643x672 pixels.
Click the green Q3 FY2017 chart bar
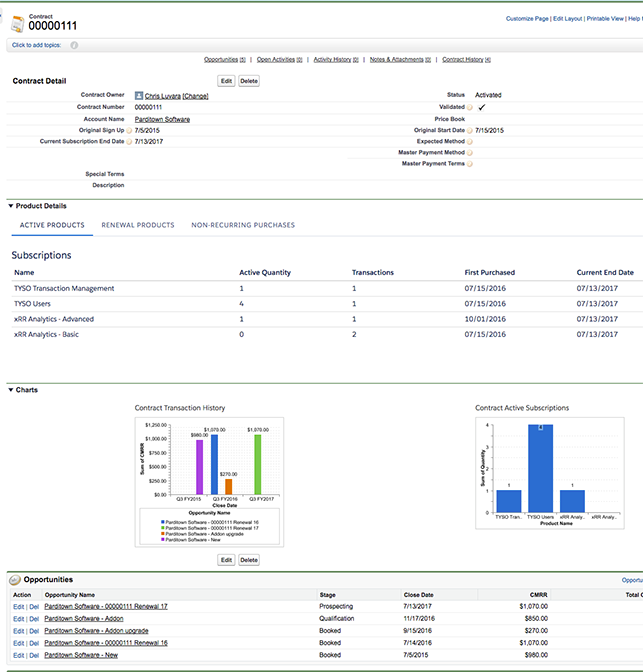[x=257, y=465]
